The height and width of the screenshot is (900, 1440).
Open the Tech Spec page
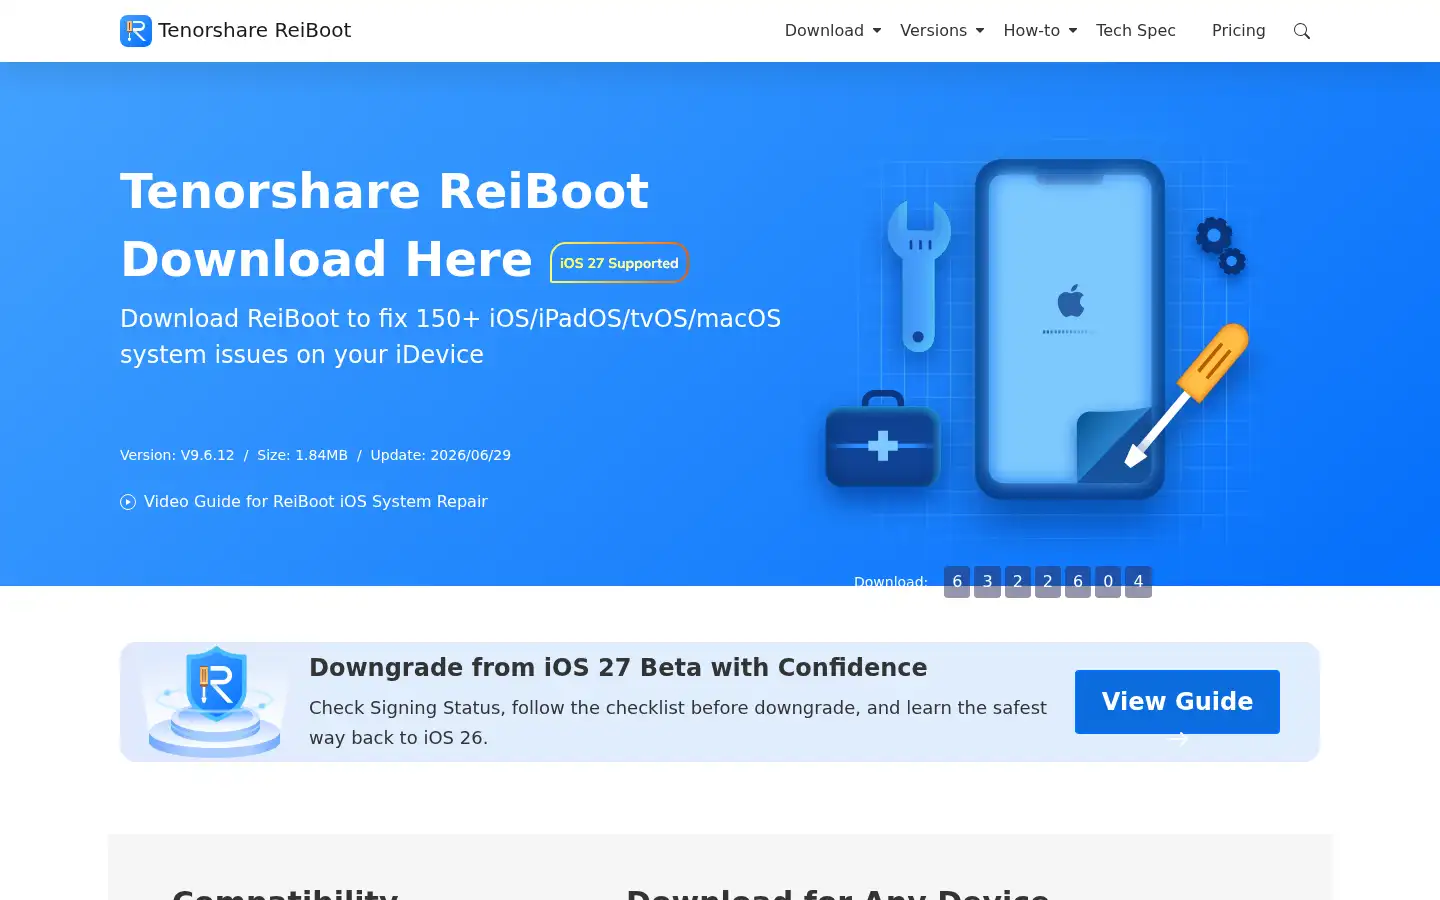click(x=1136, y=31)
